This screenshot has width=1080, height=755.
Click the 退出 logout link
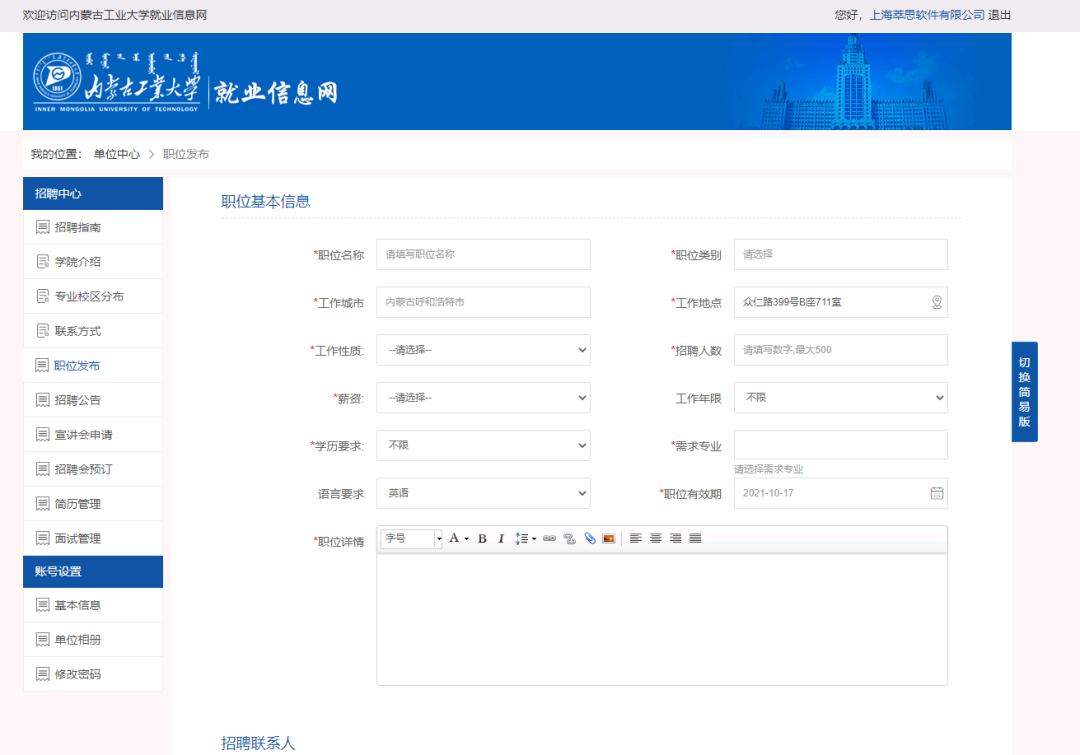(x=999, y=15)
